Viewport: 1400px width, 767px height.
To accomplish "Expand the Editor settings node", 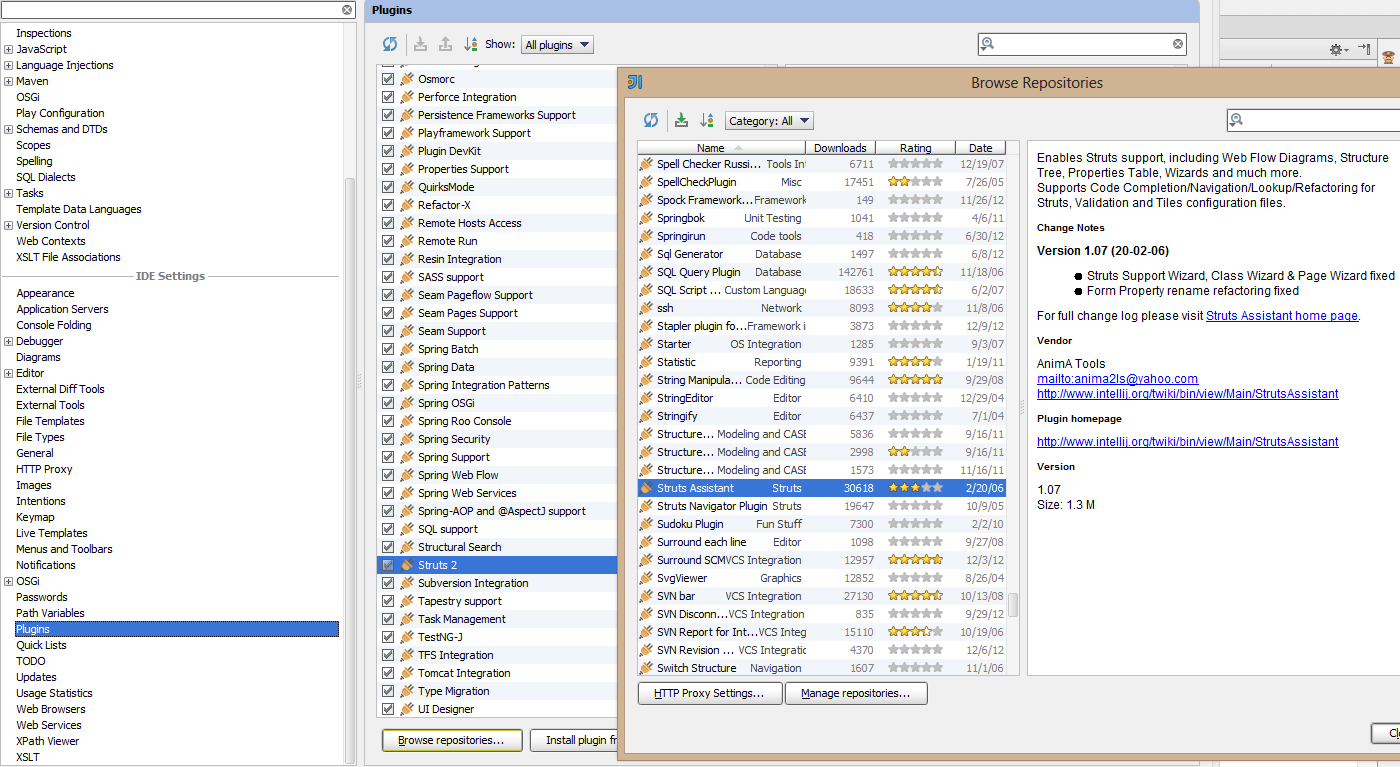I will 8,373.
